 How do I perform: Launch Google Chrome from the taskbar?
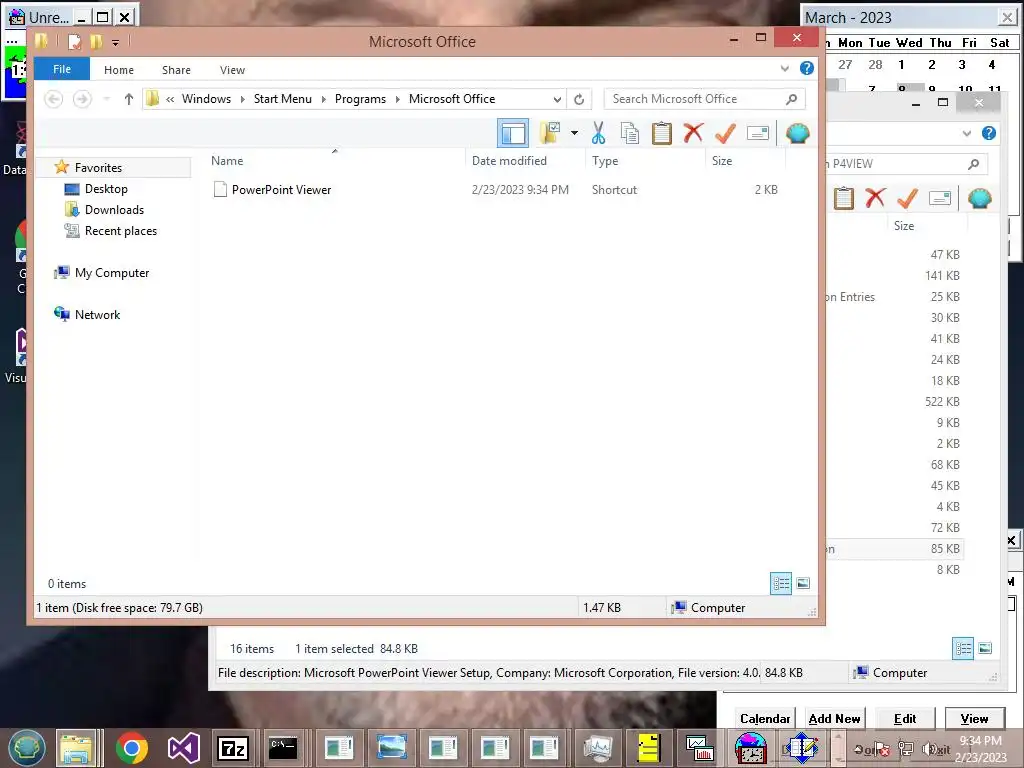[131, 748]
